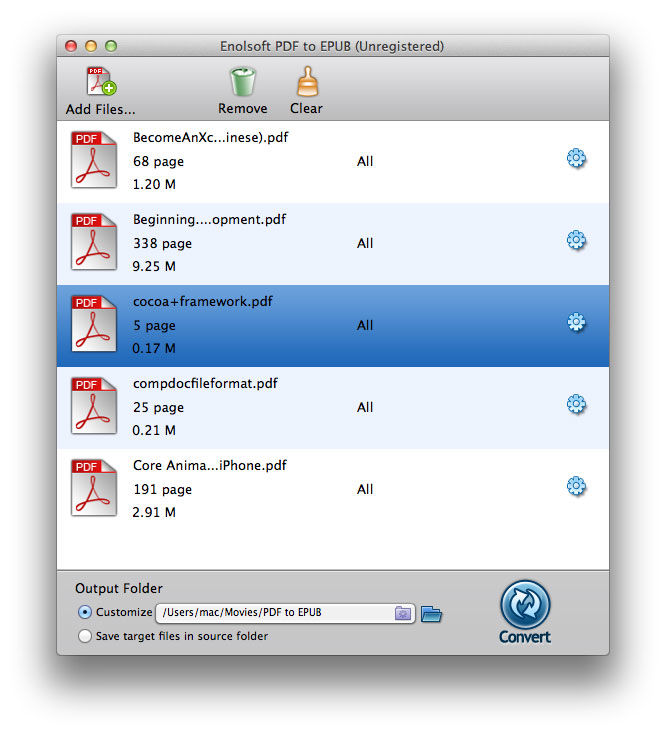The height and width of the screenshot is (734, 666).
Task: Click the Output Folder heading
Action: coord(119,588)
